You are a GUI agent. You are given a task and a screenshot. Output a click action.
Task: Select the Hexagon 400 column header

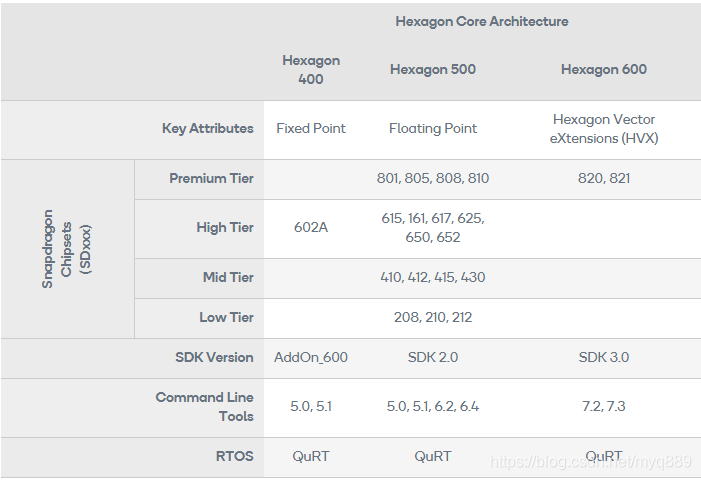311,70
